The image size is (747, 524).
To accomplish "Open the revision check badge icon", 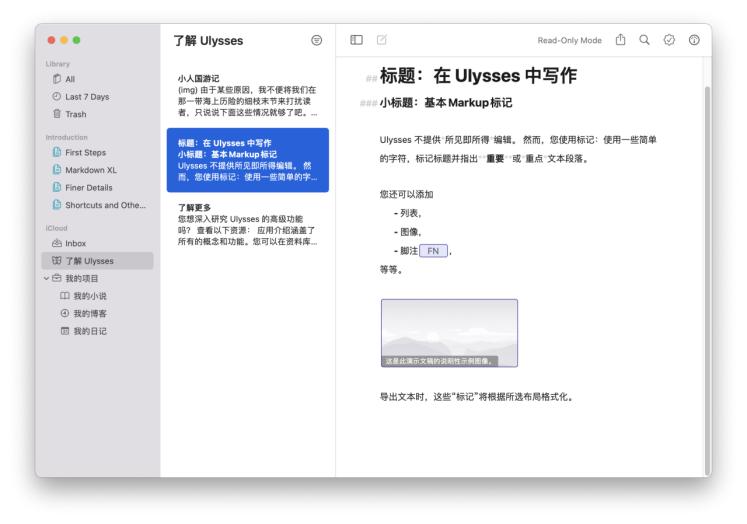I will click(669, 40).
